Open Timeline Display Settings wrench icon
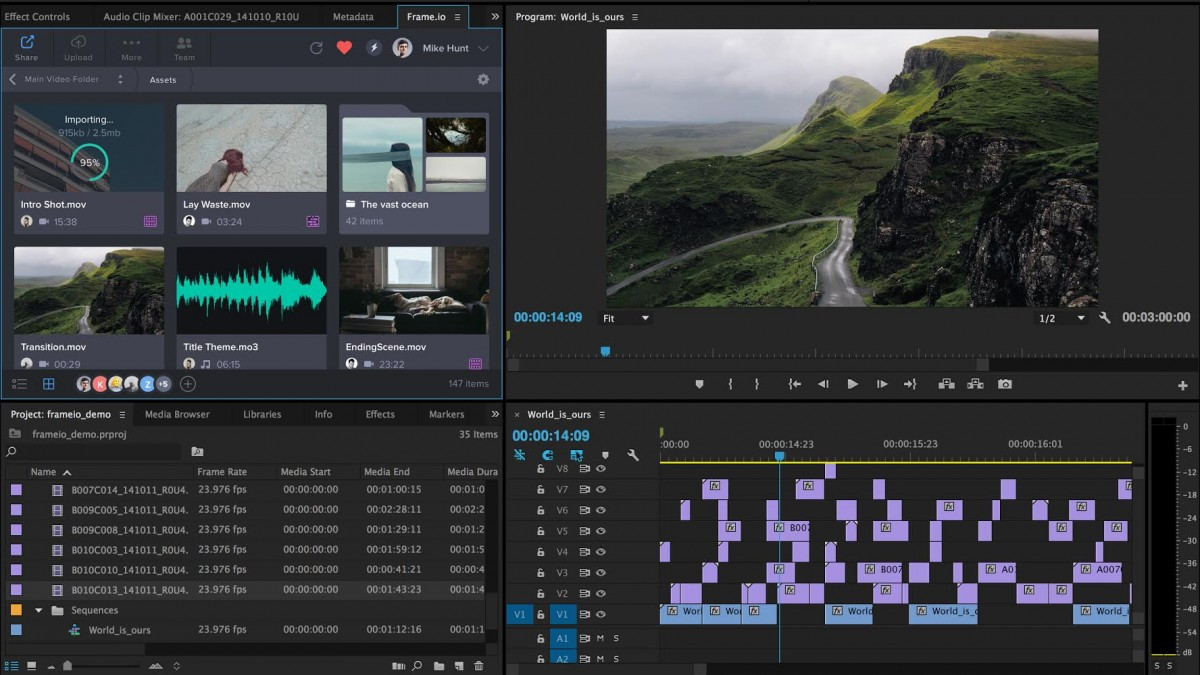 pyautogui.click(x=634, y=454)
